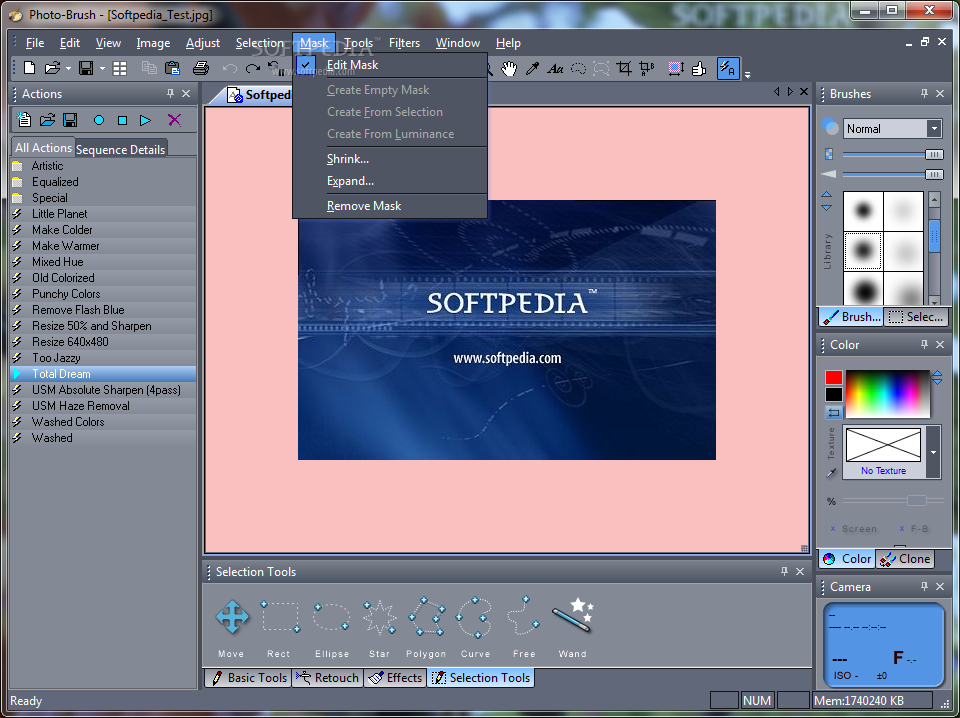Pick a color from the rainbow spectrum
960x718 pixels.
tap(888, 394)
